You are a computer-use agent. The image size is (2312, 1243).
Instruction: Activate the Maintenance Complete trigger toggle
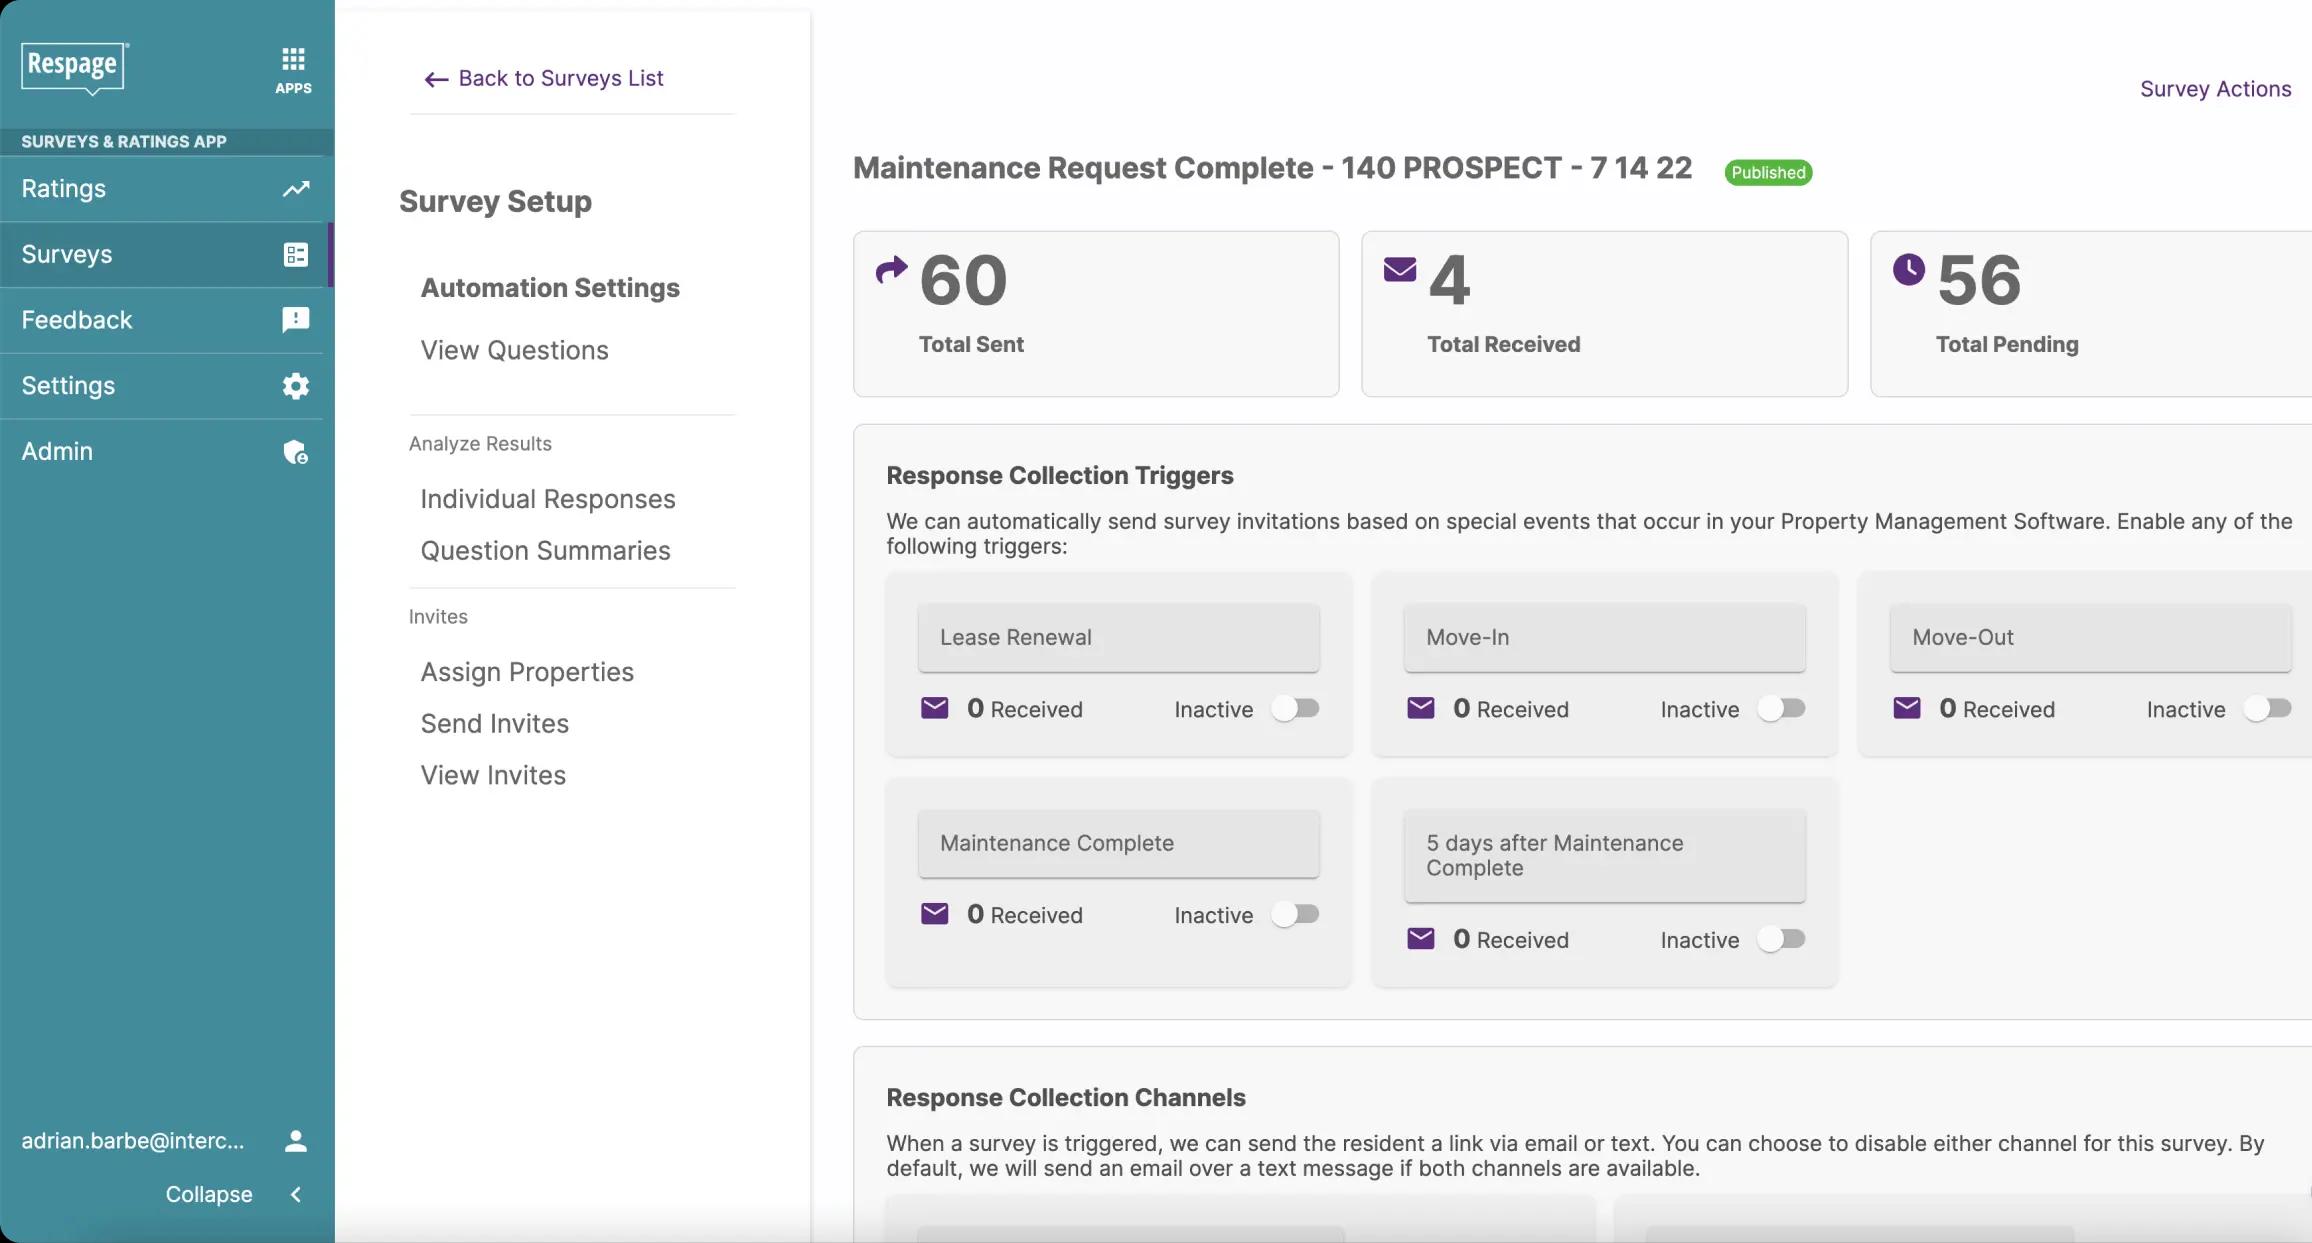point(1296,915)
